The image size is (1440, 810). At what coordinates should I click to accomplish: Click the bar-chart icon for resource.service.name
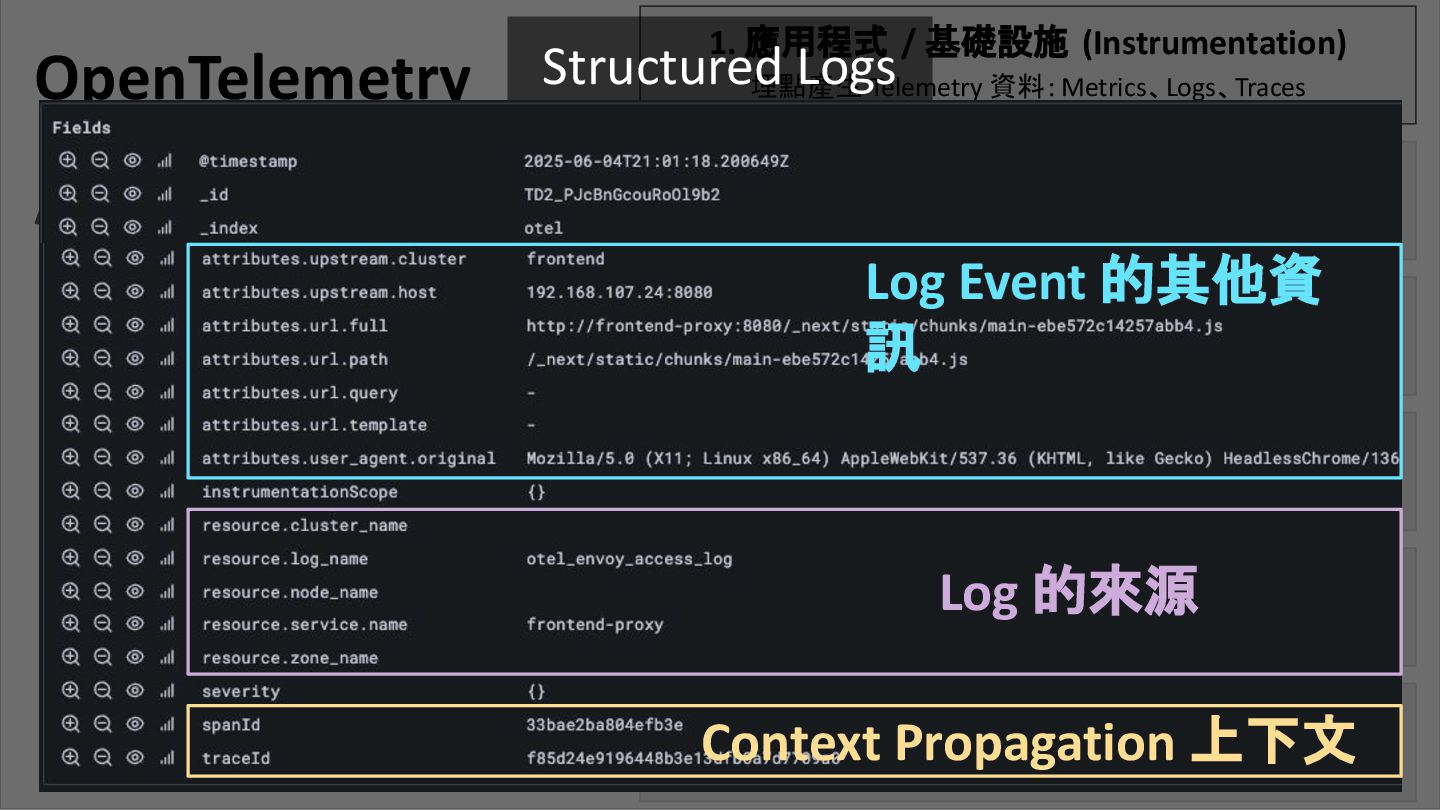(166, 623)
